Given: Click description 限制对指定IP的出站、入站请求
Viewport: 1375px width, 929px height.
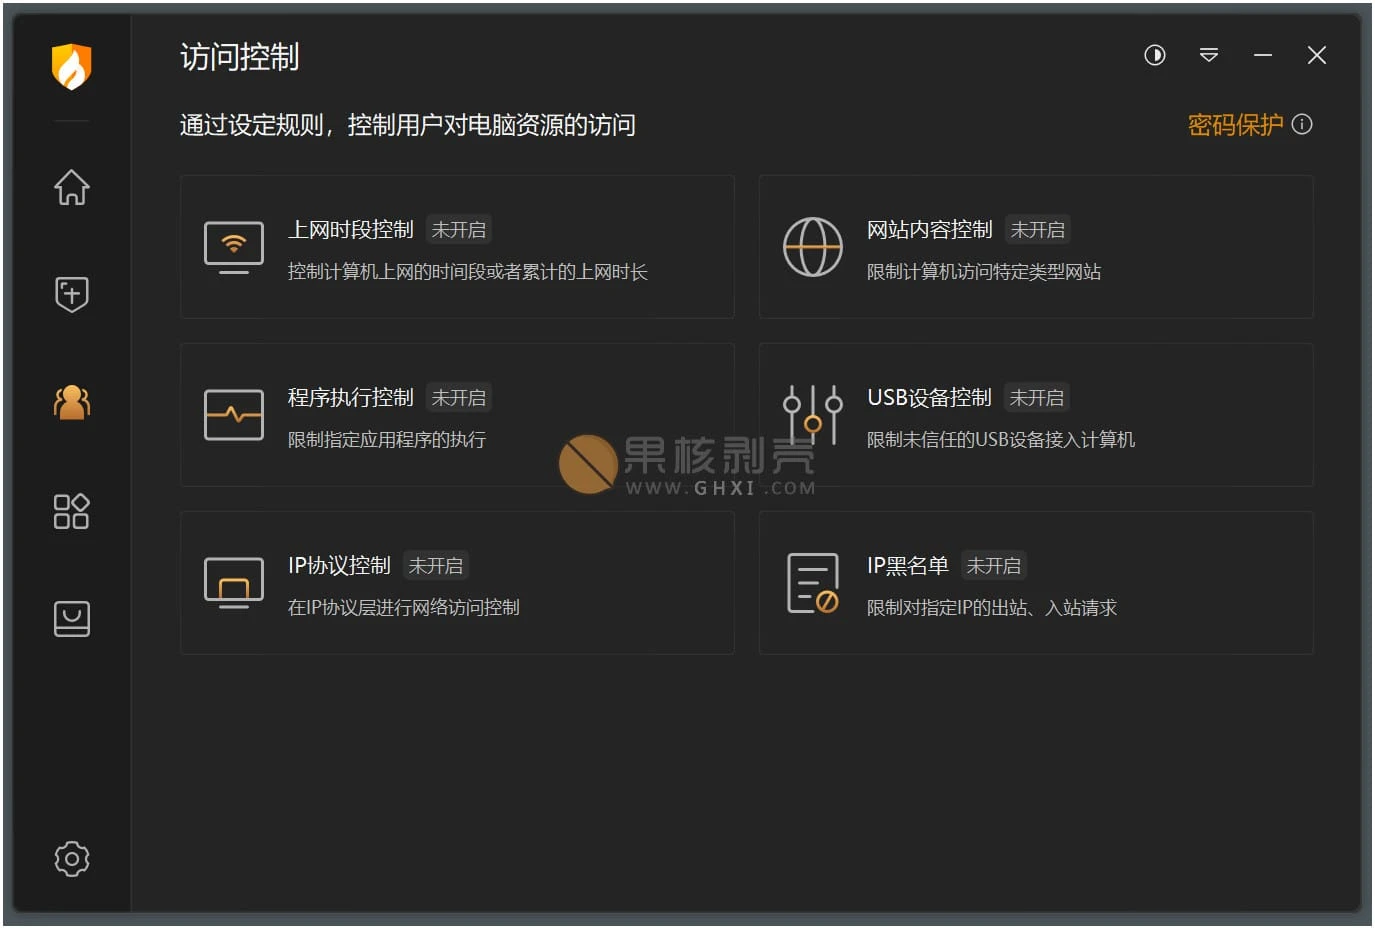Looking at the screenshot, I should pos(992,608).
